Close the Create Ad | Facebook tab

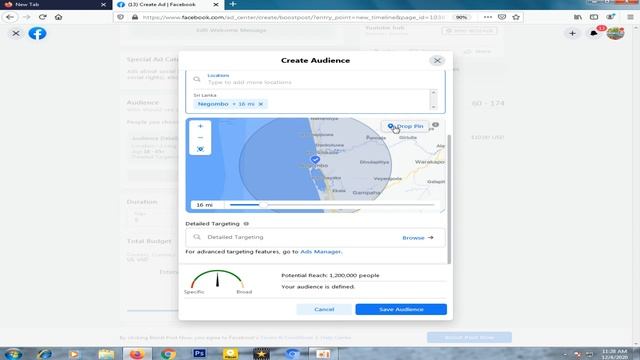(216, 4)
